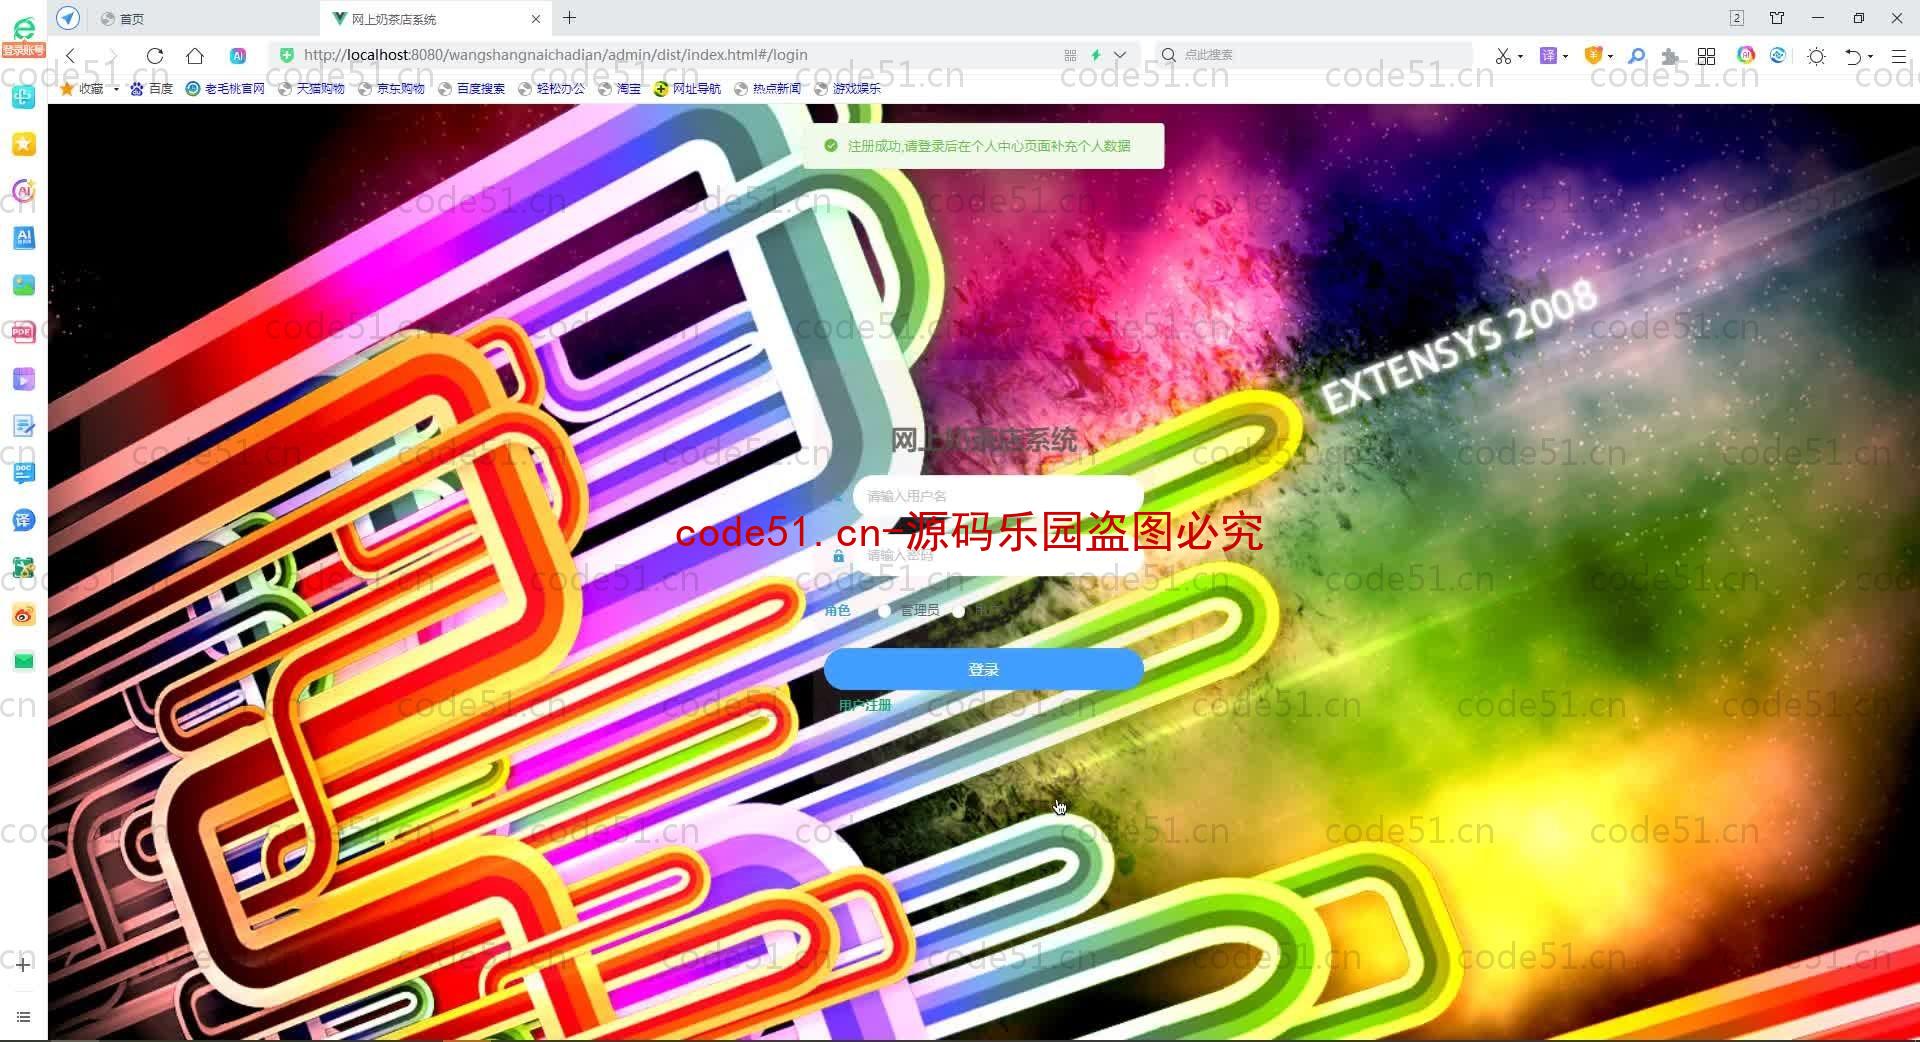This screenshot has width=1920, height=1042.
Task: Open the 热点新闻 bookmark
Action: 767,89
